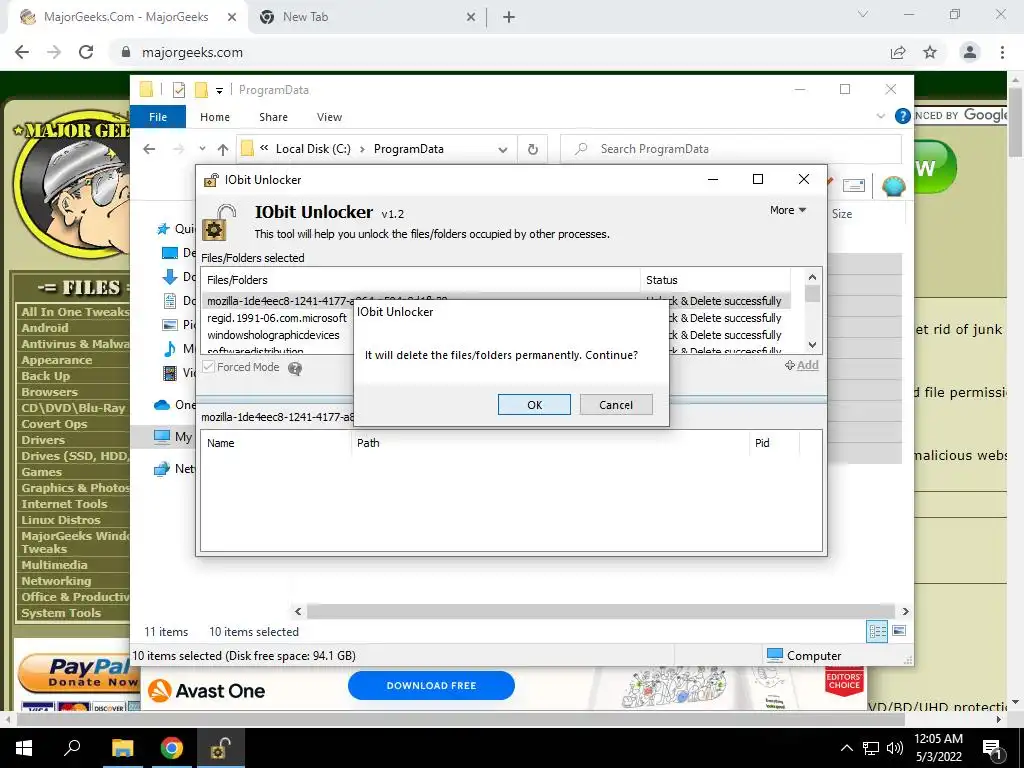The image size is (1024, 768).
Task: Go up one folder in Explorer
Action: [x=223, y=149]
